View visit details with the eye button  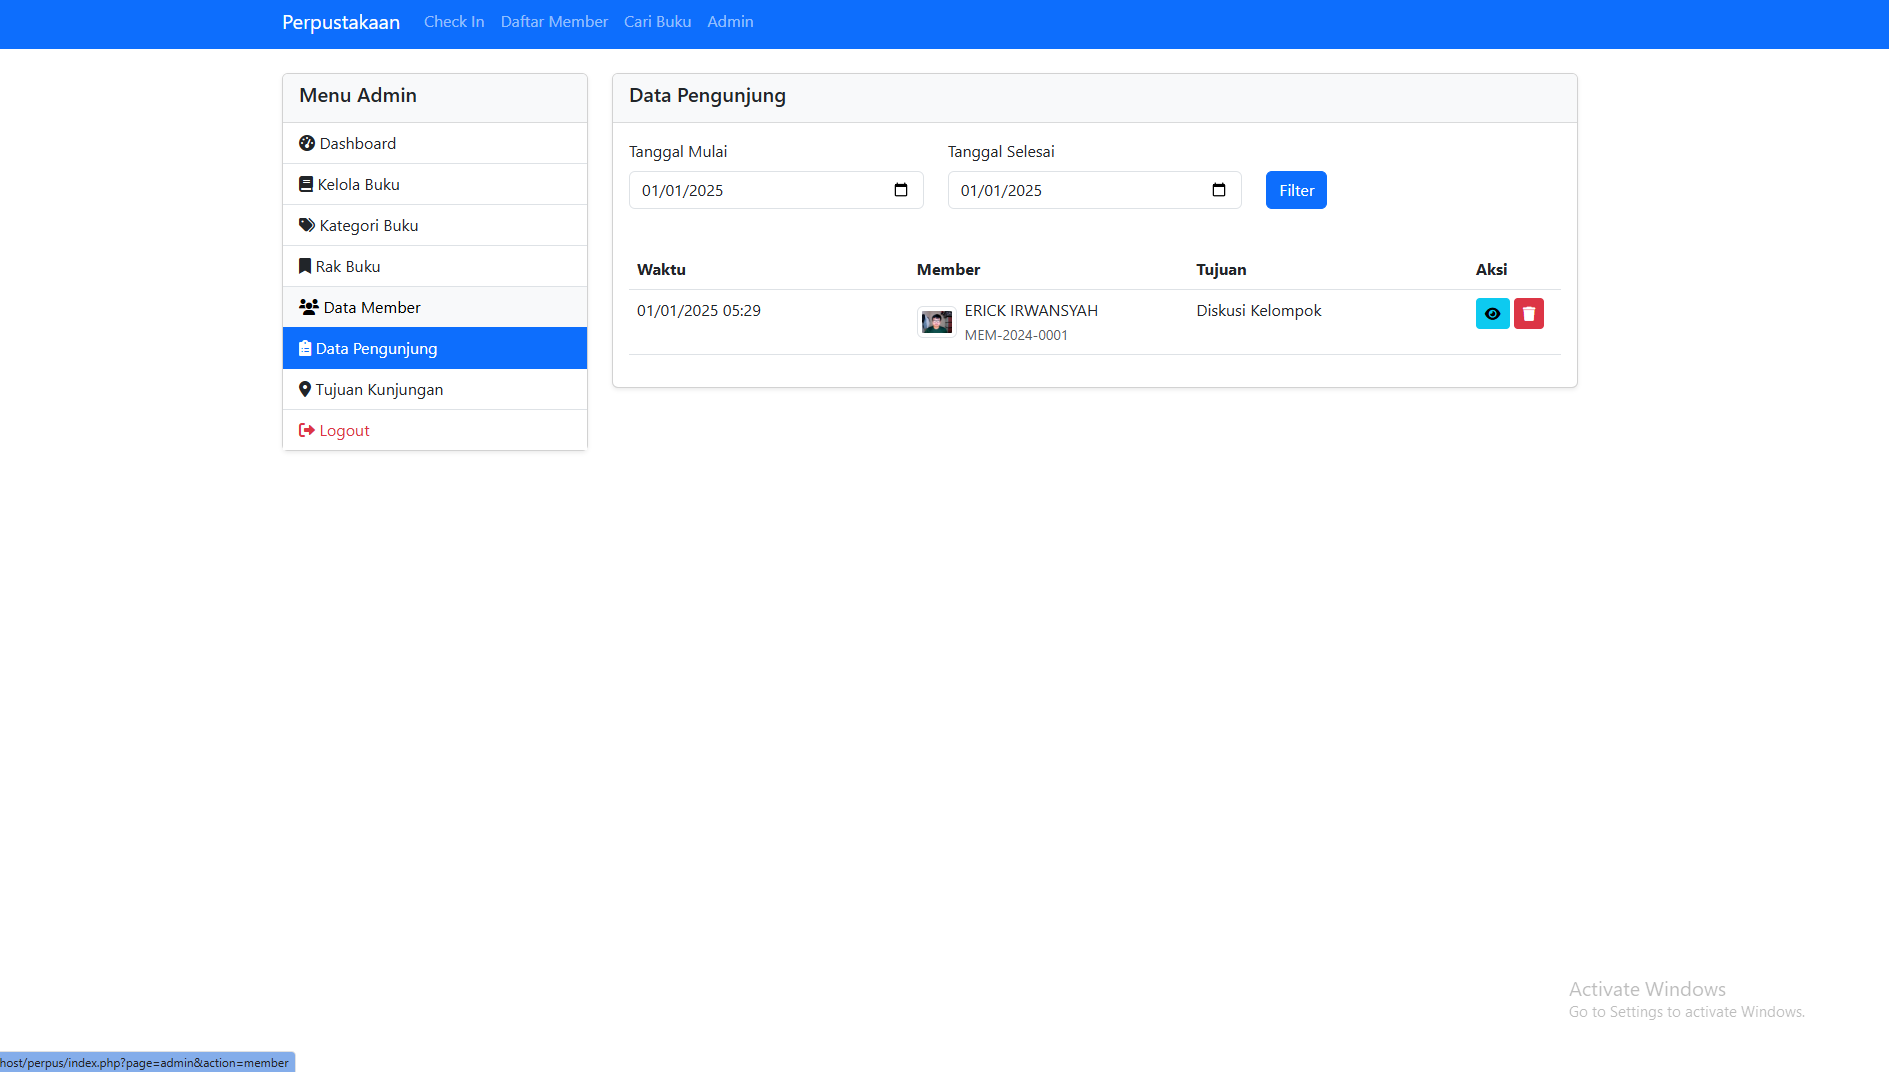[x=1493, y=314]
